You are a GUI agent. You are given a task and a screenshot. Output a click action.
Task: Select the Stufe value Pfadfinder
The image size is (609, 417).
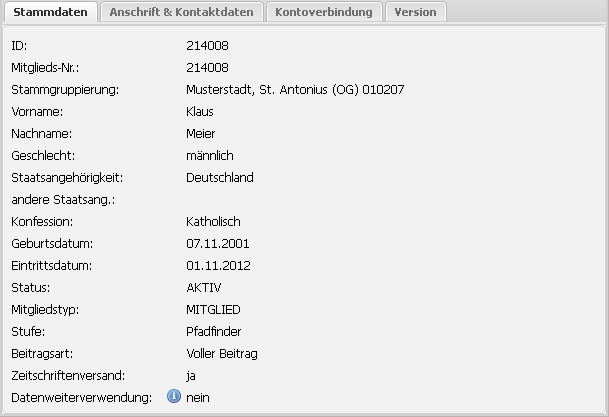click(214, 332)
